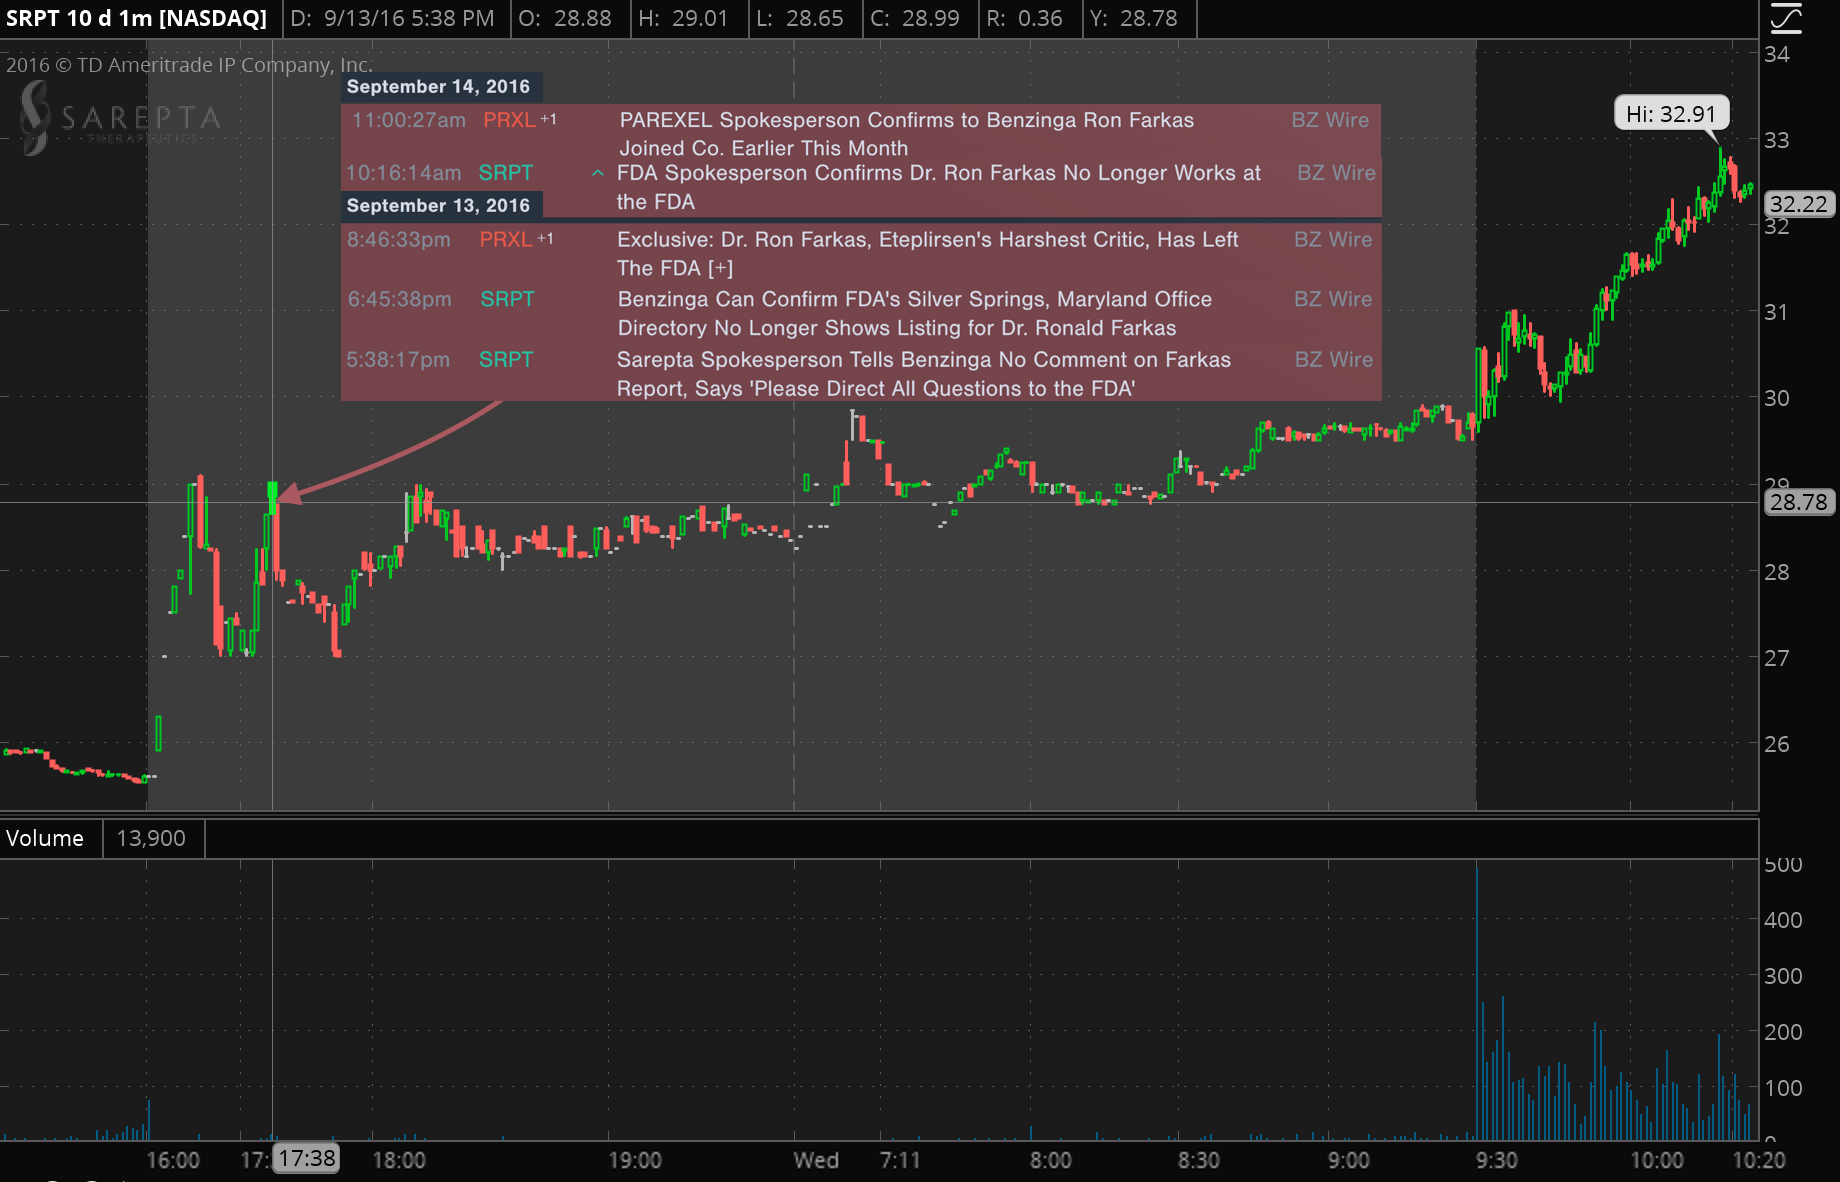Click the SRPT ticker on the 10:16:14am row

point(506,173)
